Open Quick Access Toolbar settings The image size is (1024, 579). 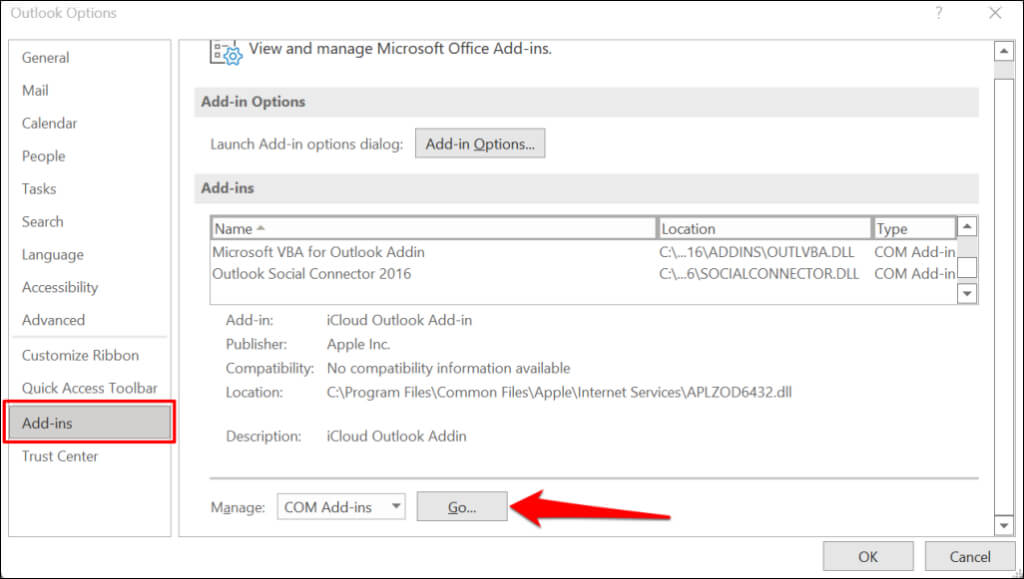click(x=90, y=388)
